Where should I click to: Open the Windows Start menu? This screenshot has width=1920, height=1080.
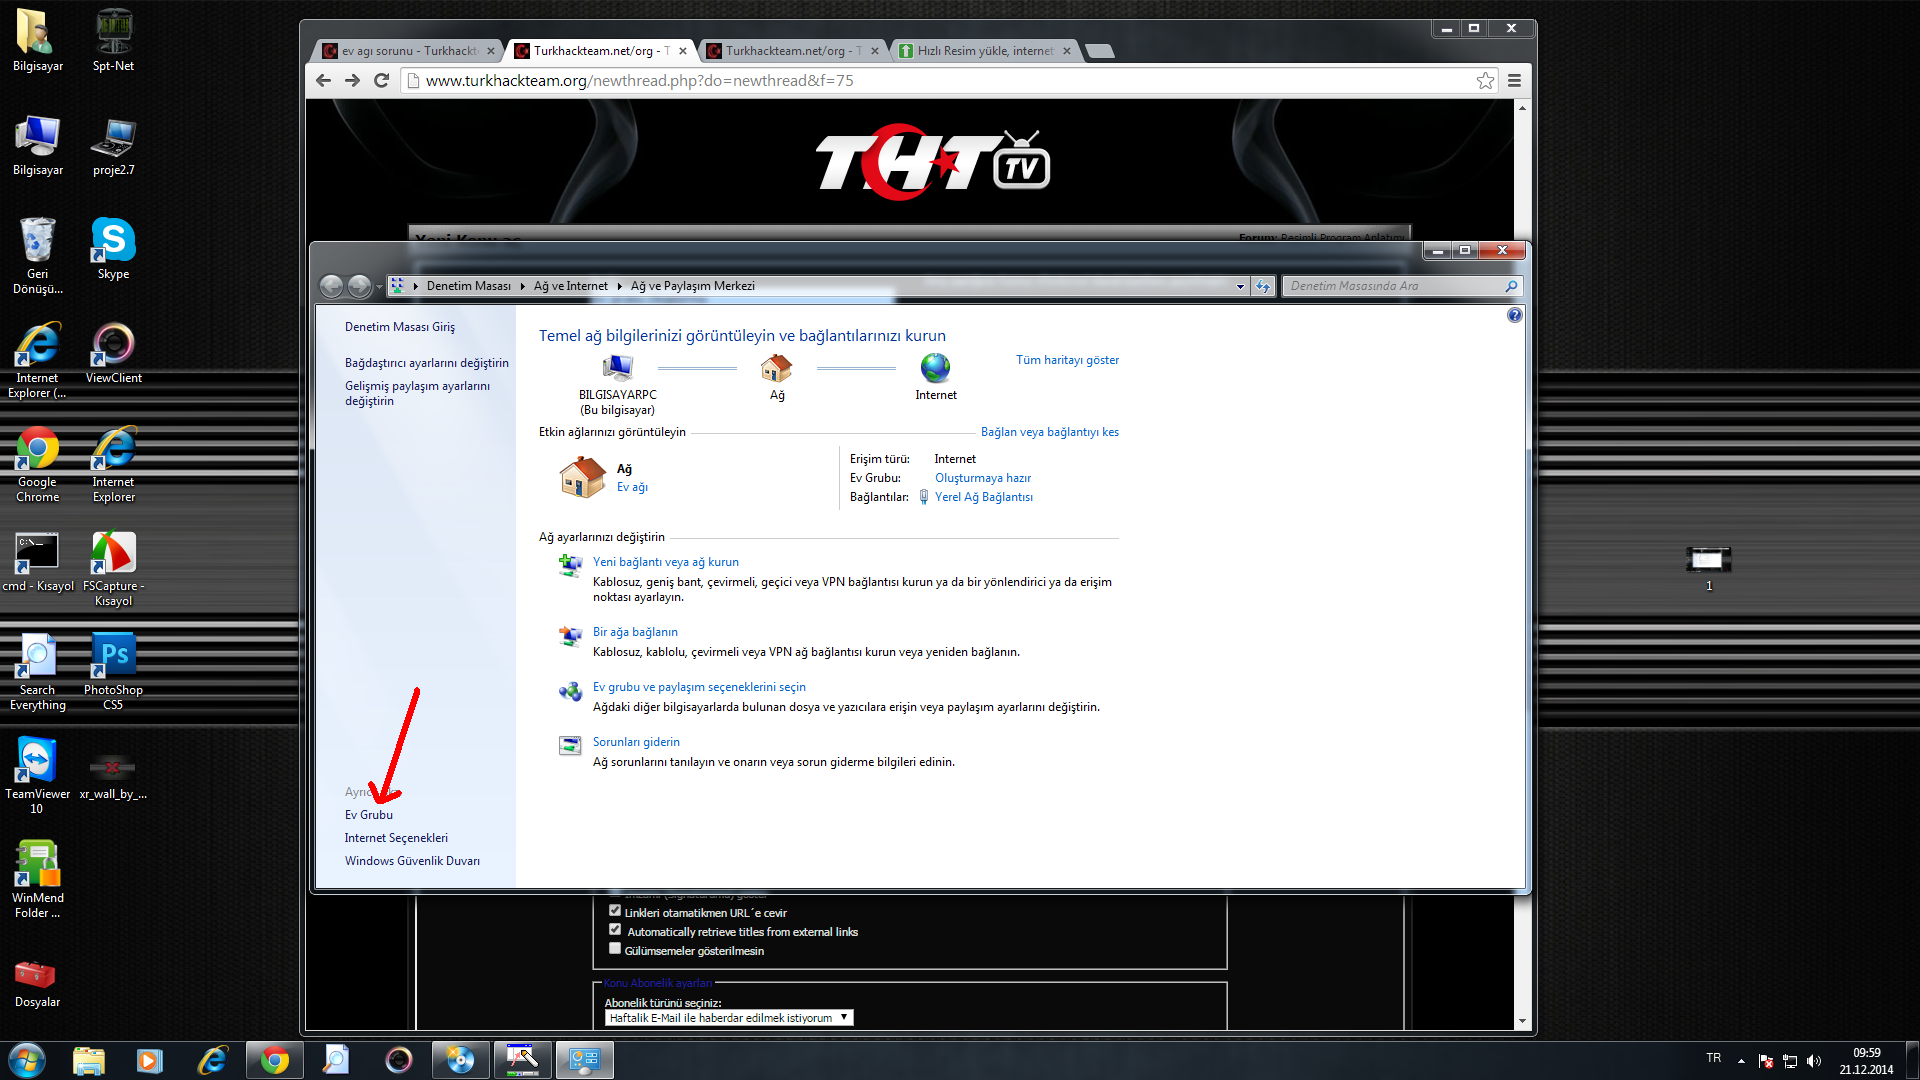tap(27, 1060)
